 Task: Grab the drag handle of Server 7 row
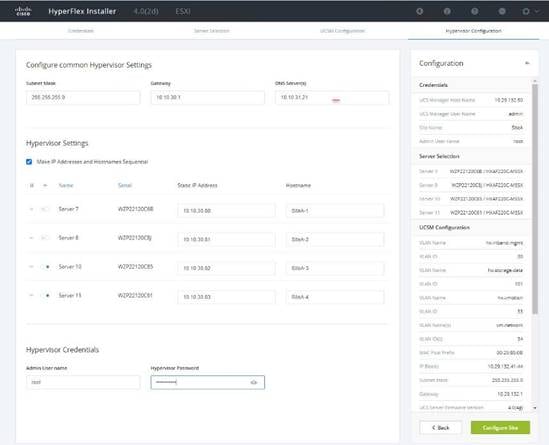(x=31, y=209)
